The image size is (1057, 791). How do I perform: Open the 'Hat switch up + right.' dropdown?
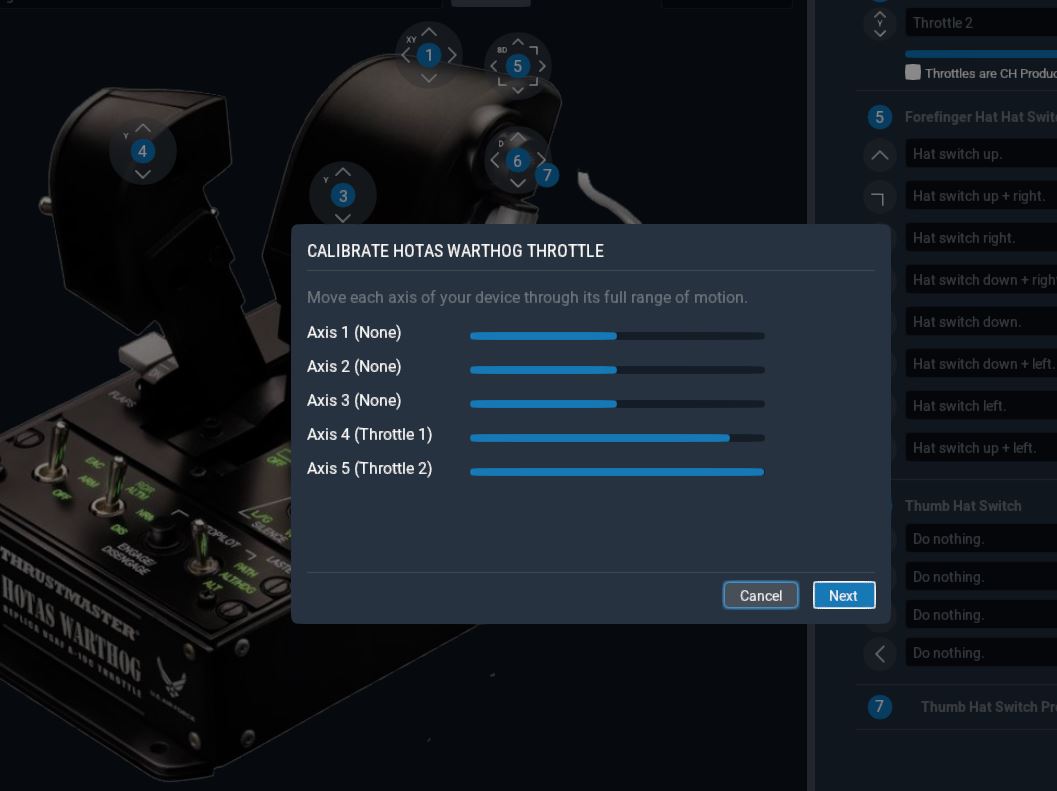click(981, 196)
